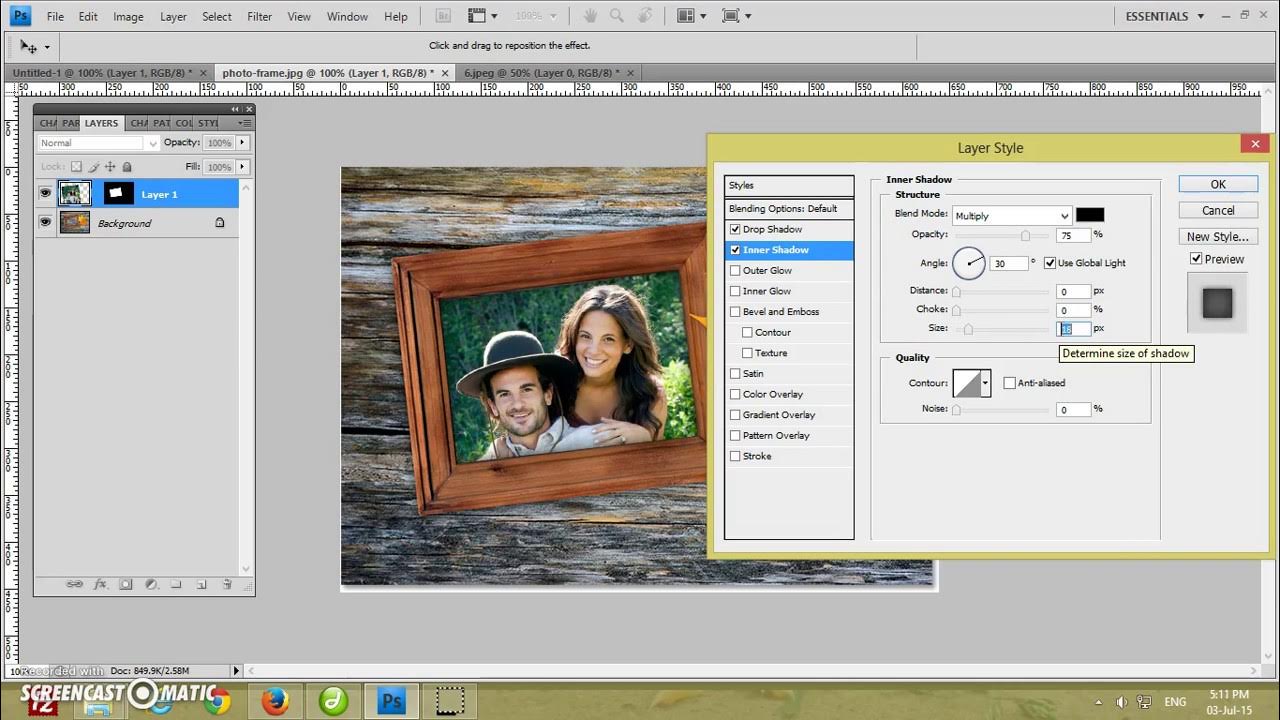Toggle Use Global Light checkbox
1280x720 pixels.
(x=1050, y=263)
